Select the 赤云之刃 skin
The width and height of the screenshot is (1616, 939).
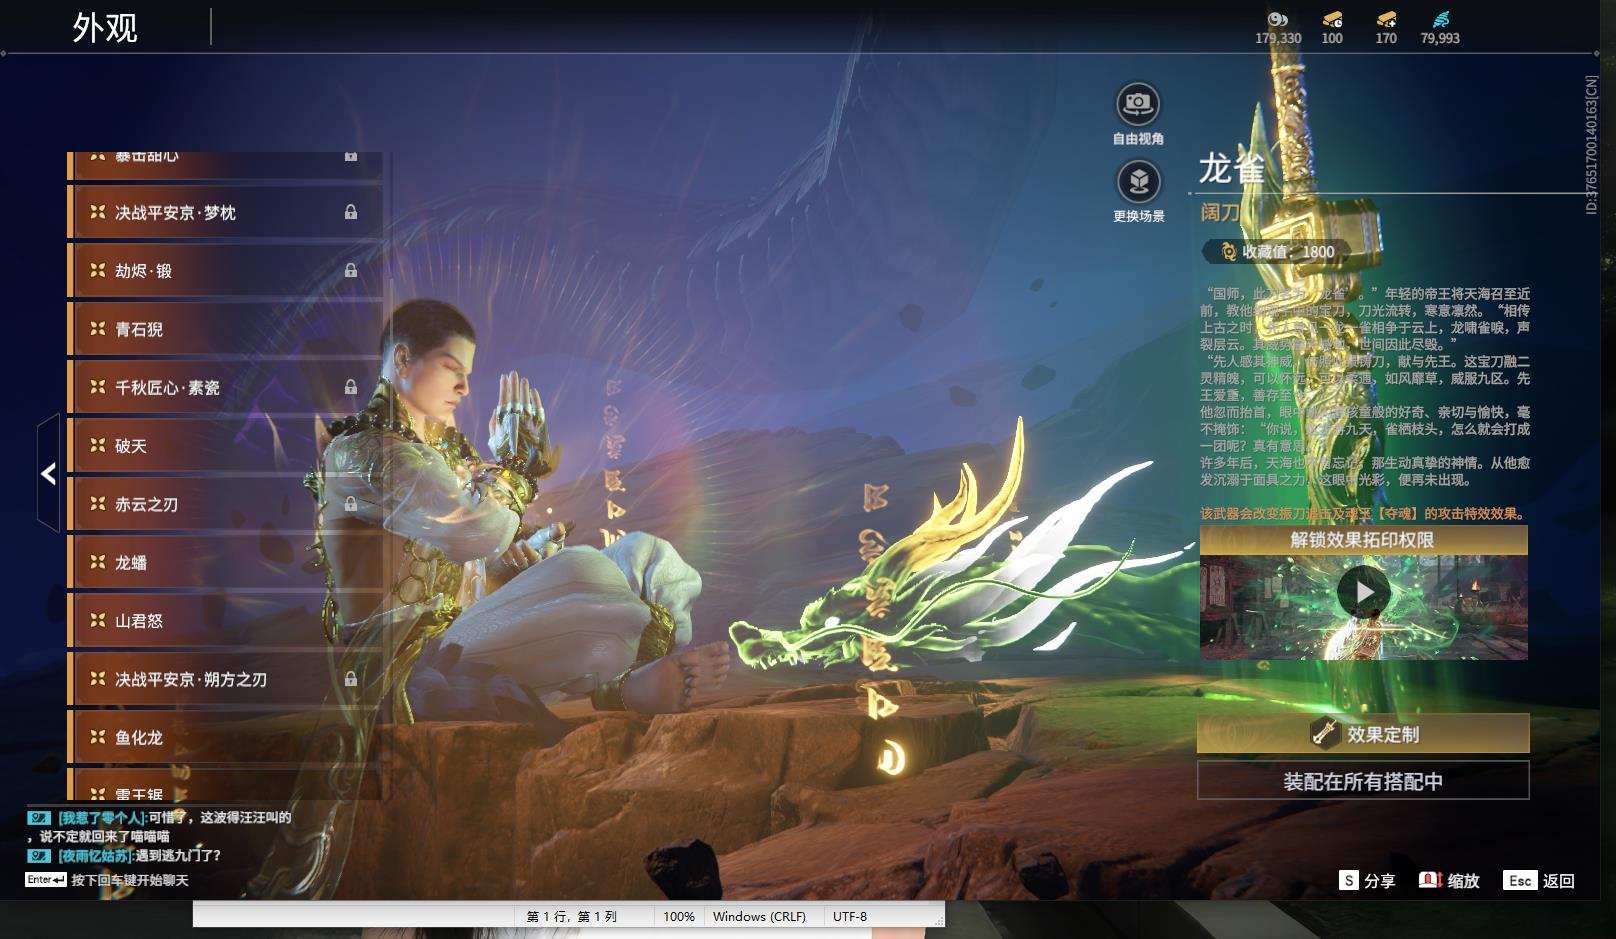point(225,503)
